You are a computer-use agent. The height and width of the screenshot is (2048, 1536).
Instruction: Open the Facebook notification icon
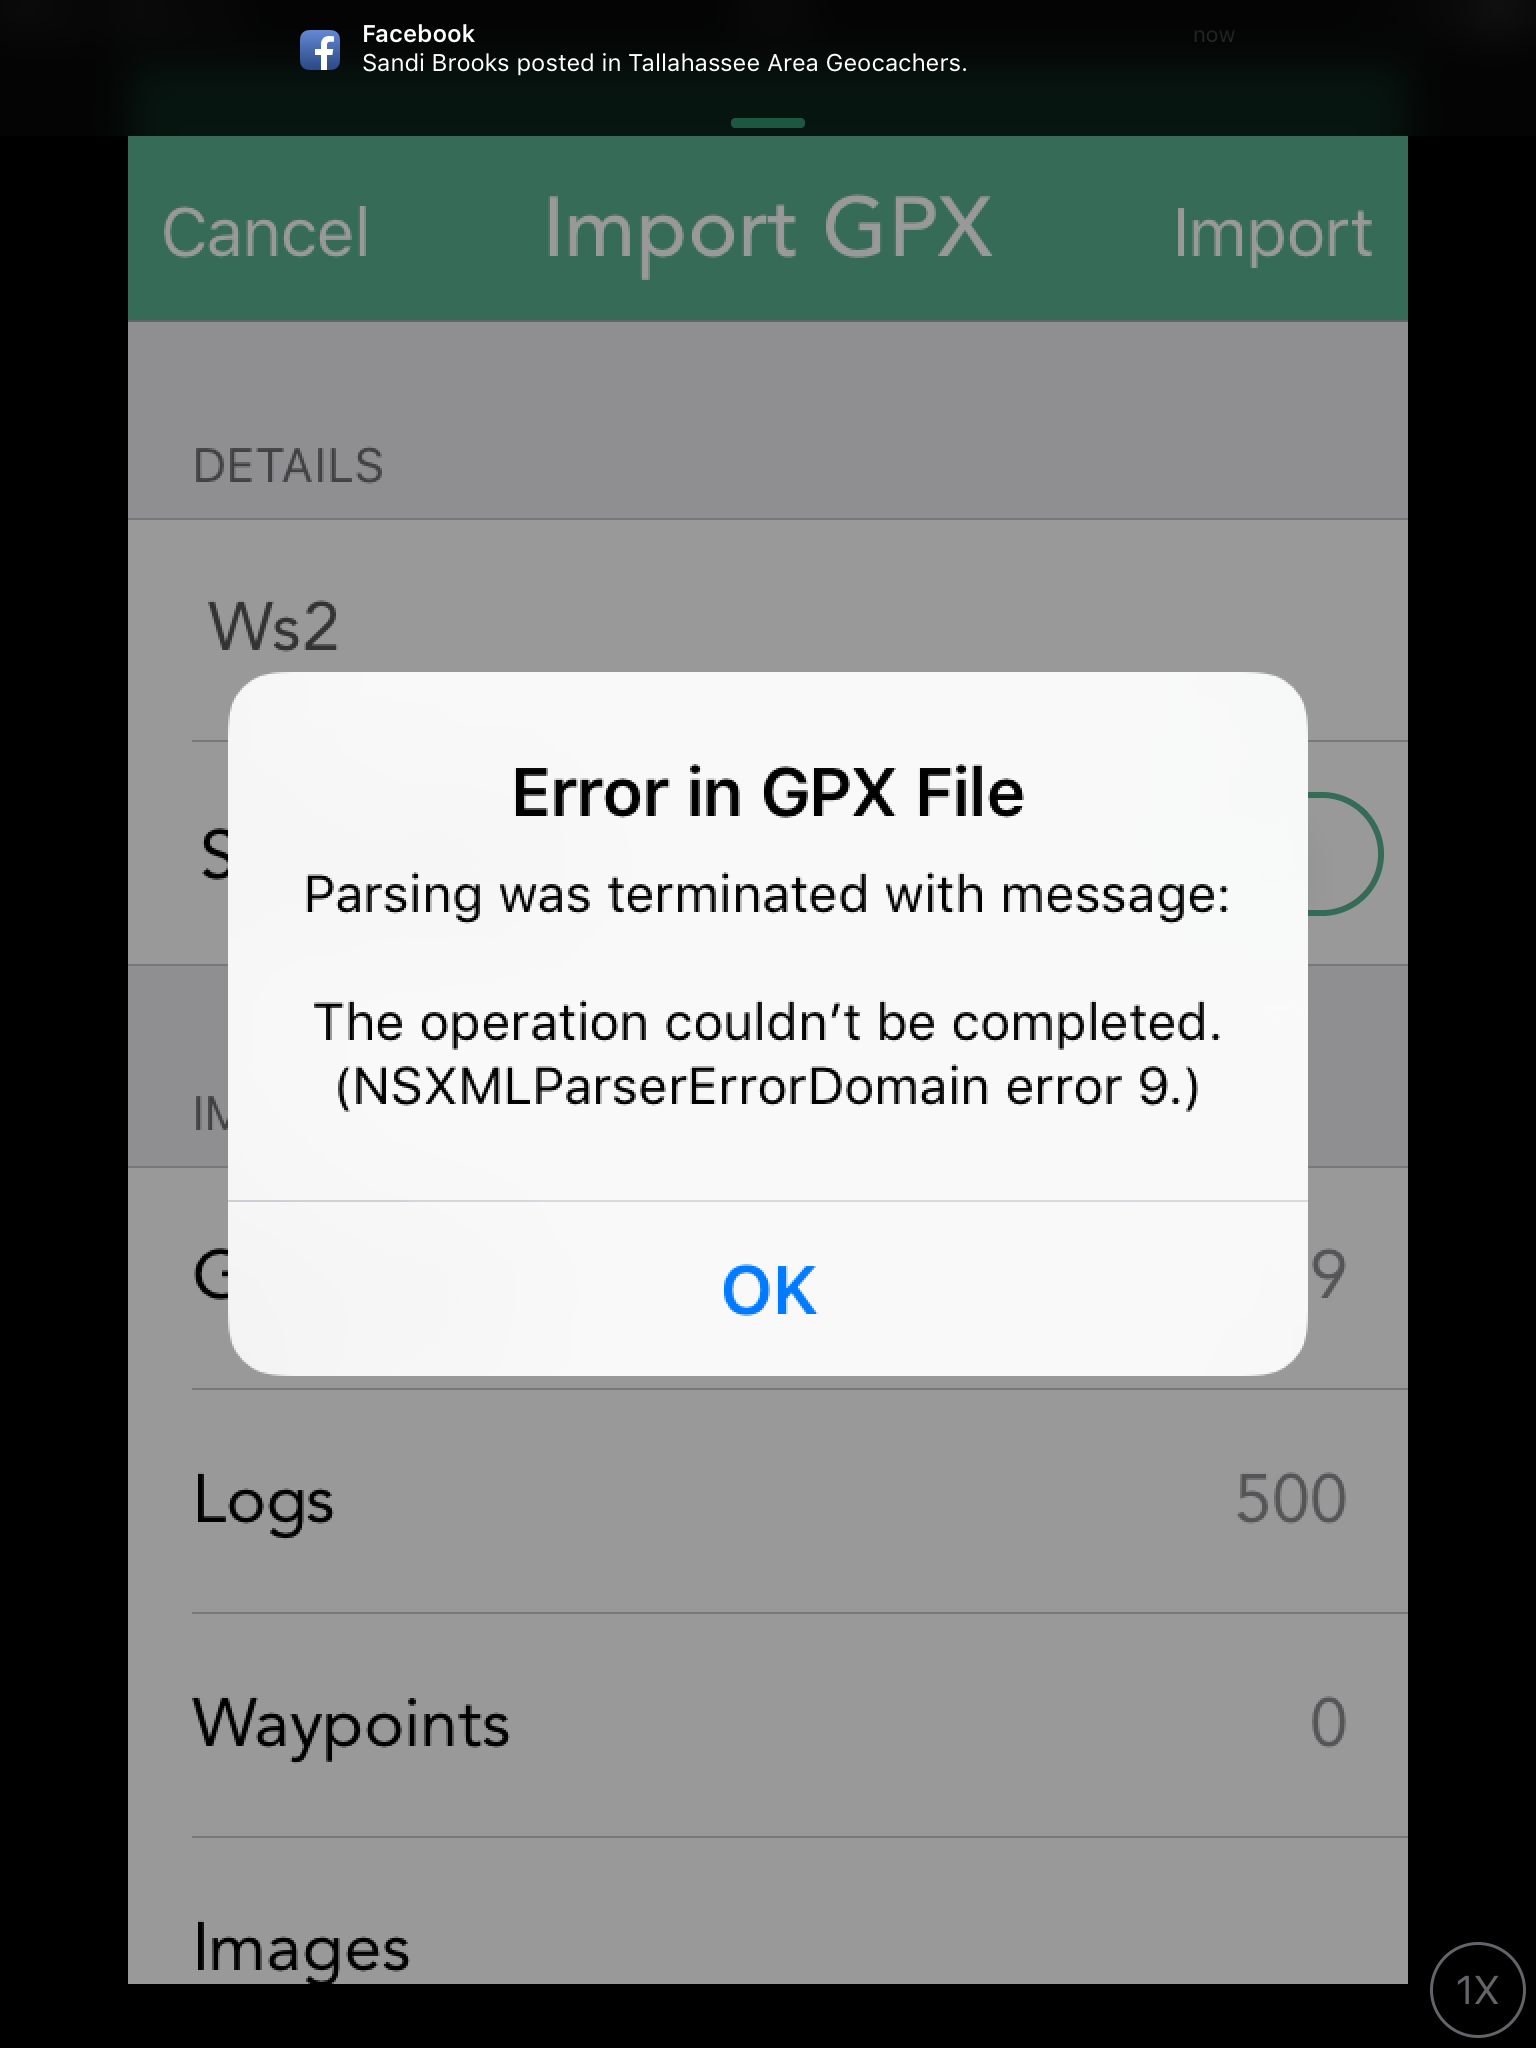pyautogui.click(x=320, y=50)
